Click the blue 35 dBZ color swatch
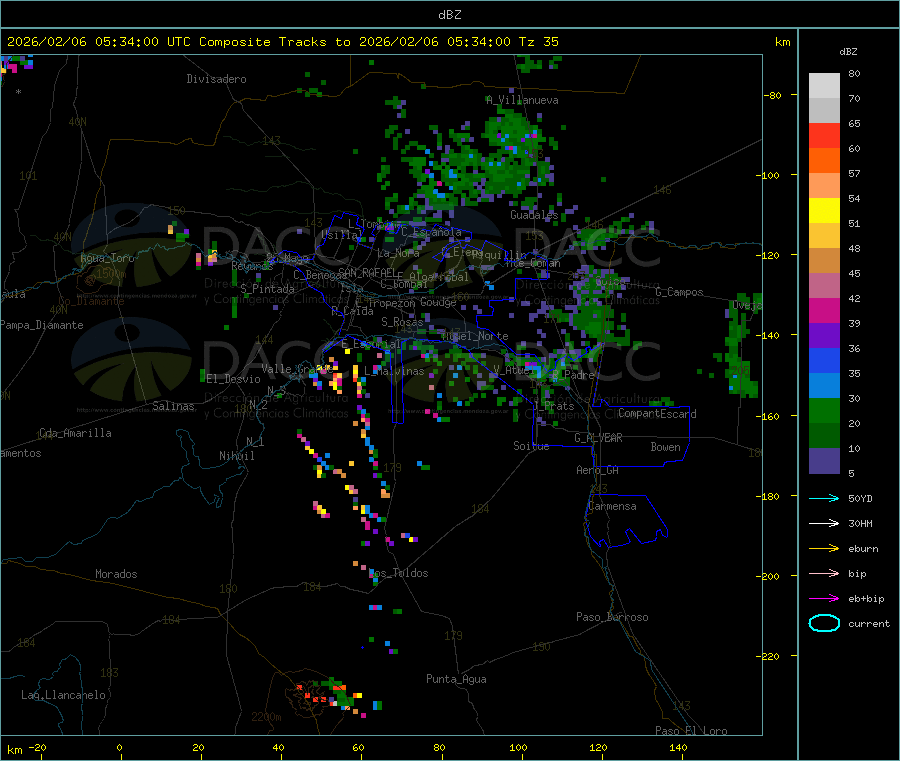 point(824,360)
